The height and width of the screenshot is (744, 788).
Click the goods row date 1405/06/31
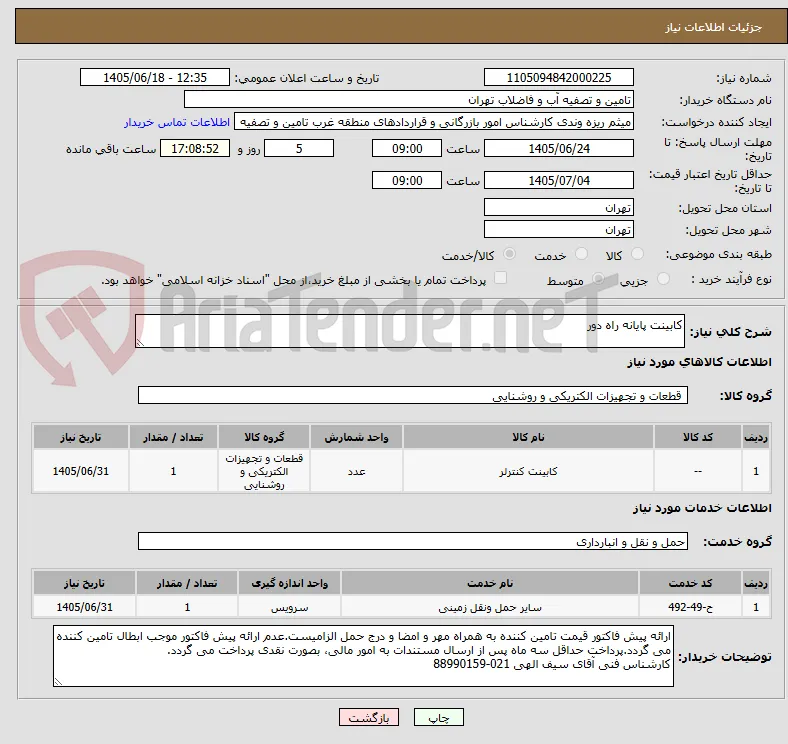81,472
